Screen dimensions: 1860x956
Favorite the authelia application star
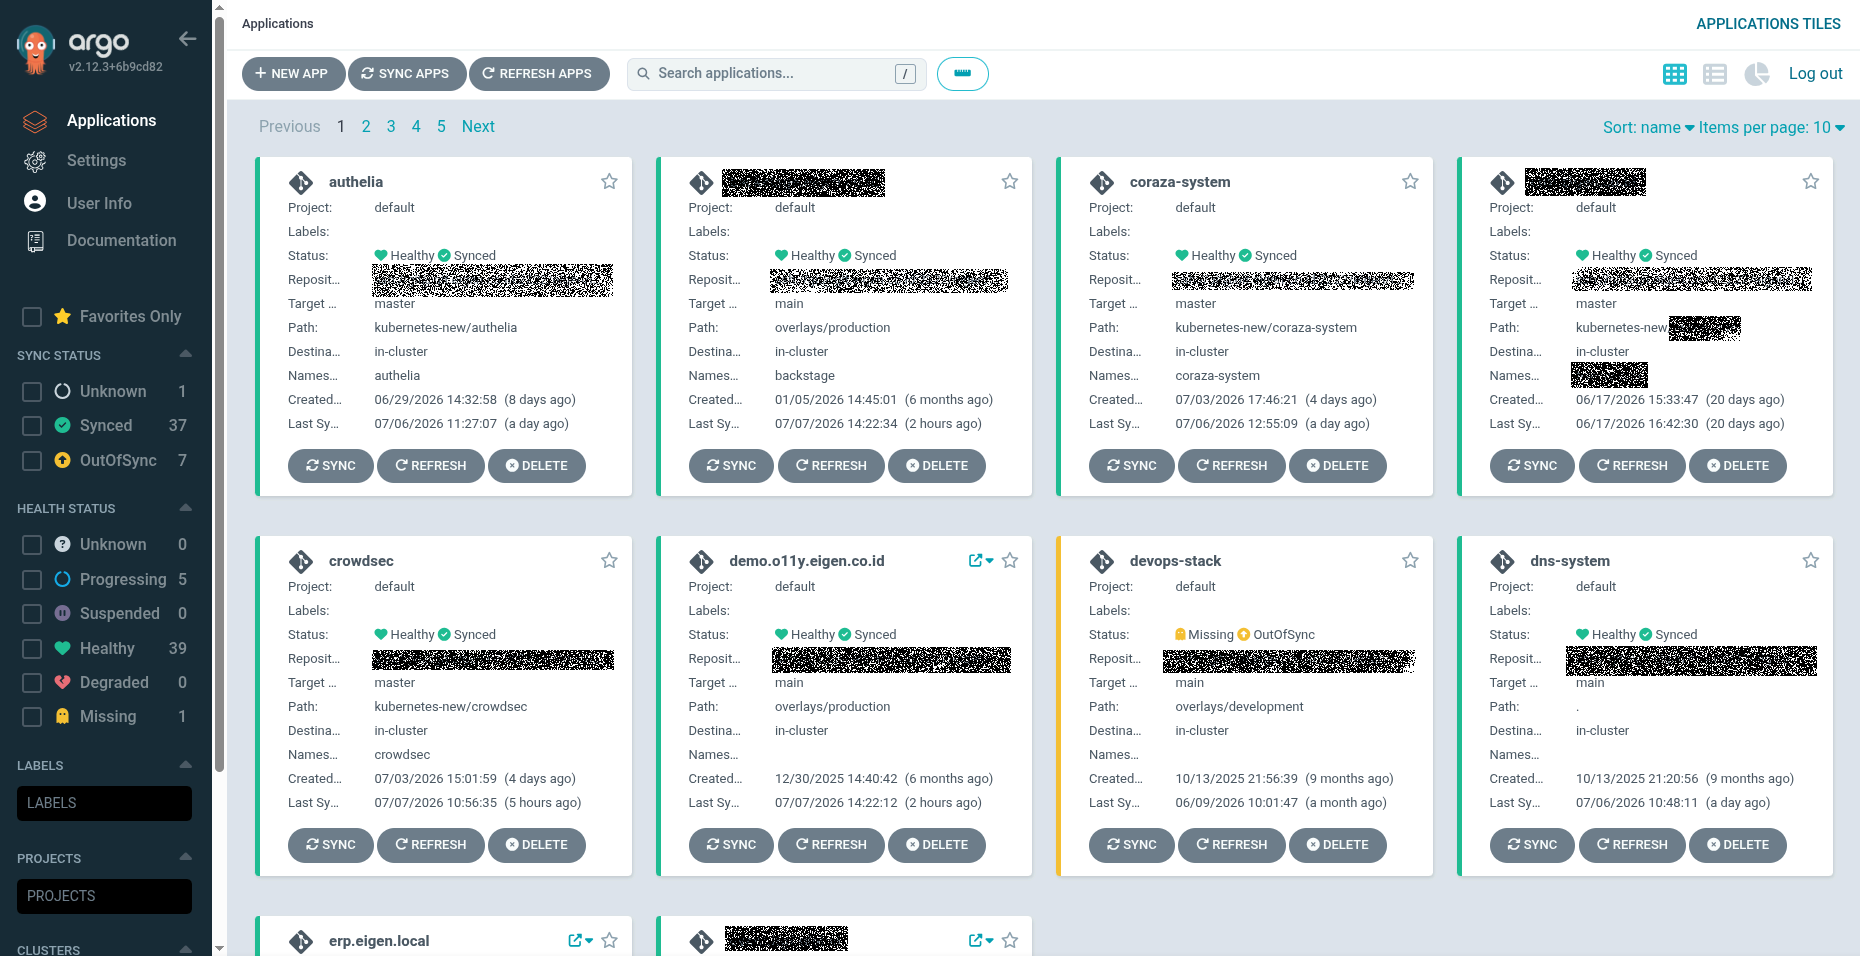click(609, 182)
